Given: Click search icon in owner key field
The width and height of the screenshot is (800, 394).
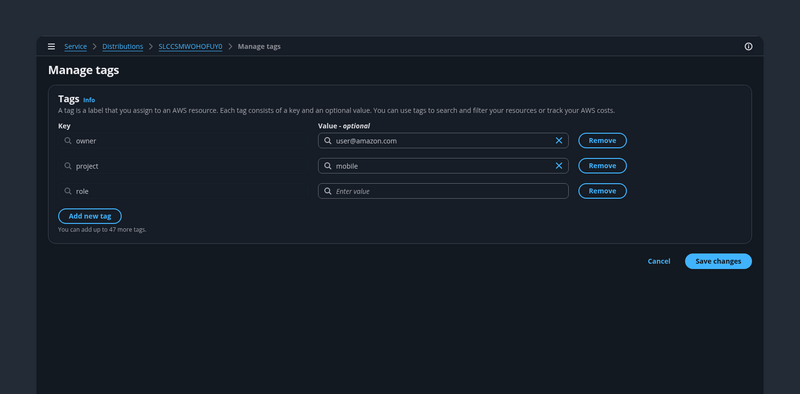Looking at the screenshot, I should coord(68,140).
